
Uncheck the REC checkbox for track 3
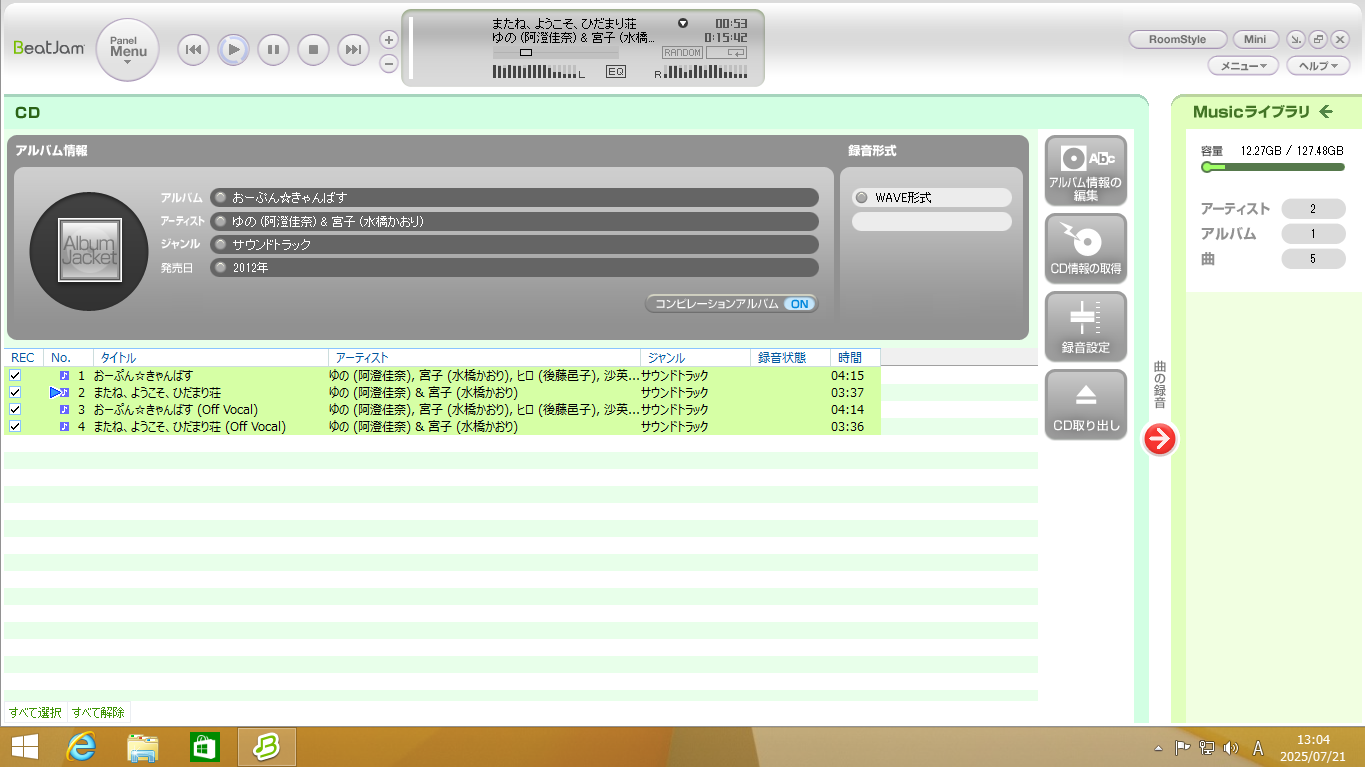[15, 410]
